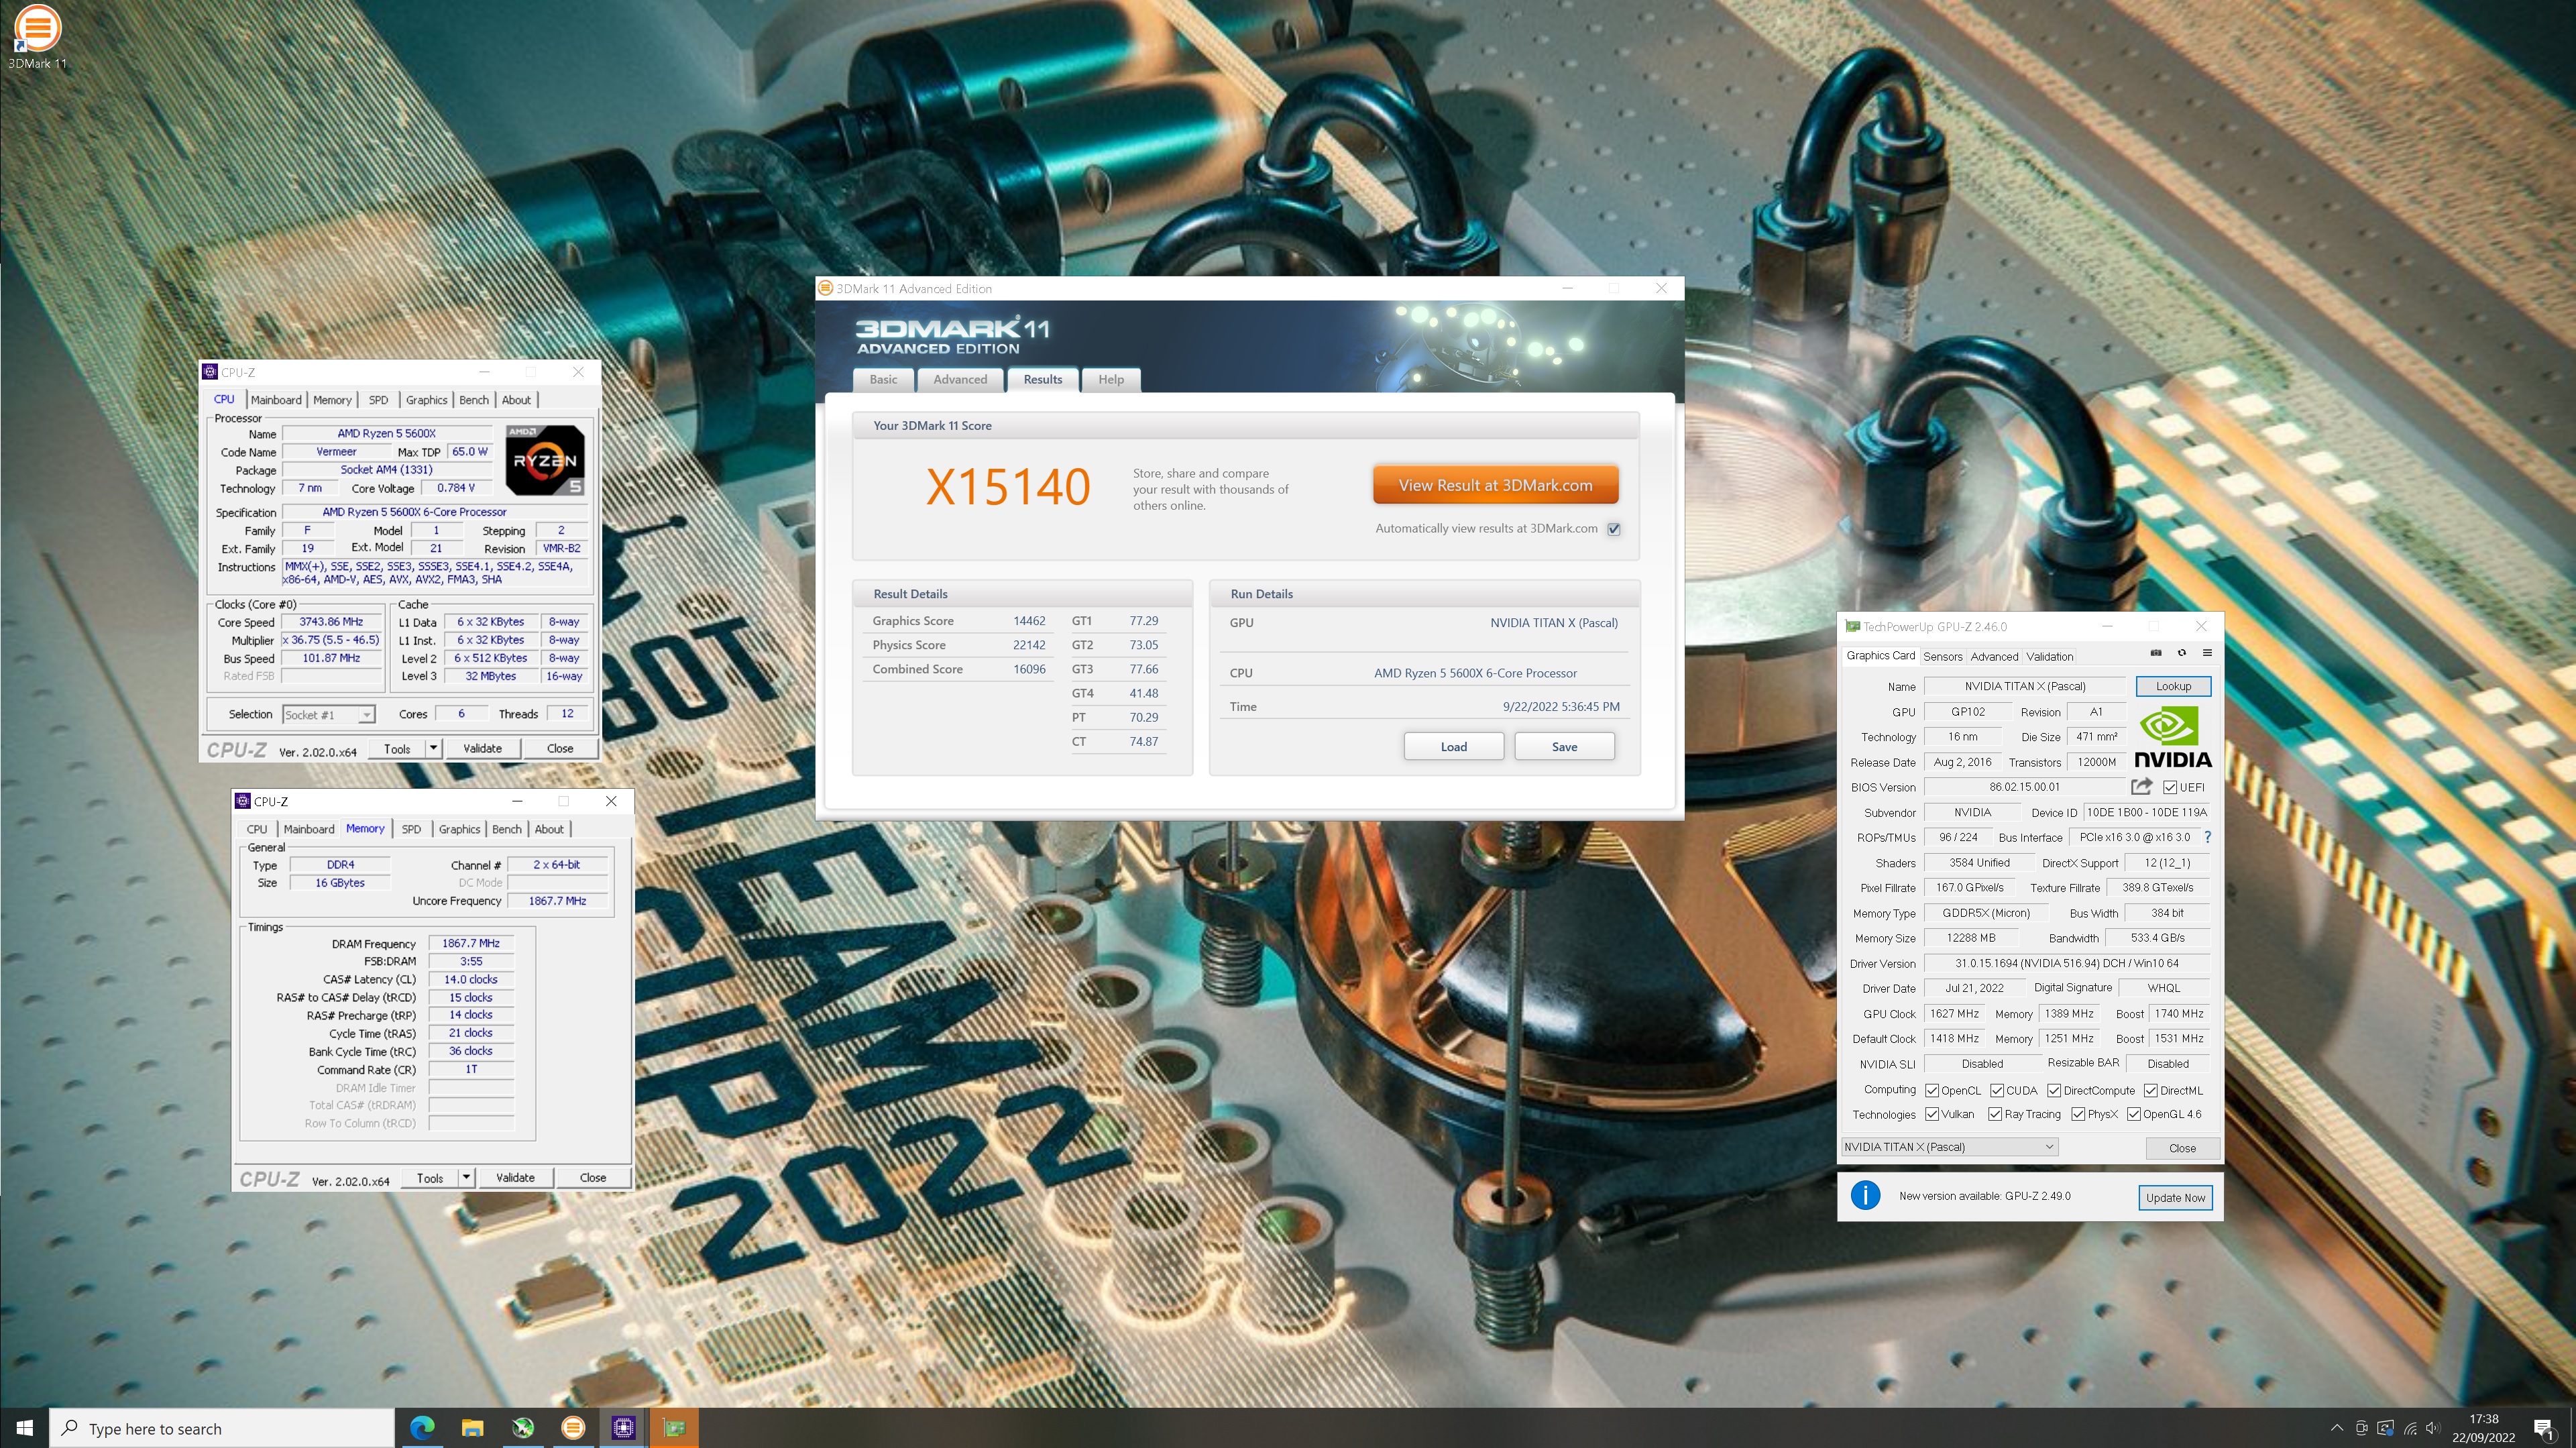2576x1448 pixels.
Task: Toggle the Ray Tracing checkbox
Action: (1994, 1114)
